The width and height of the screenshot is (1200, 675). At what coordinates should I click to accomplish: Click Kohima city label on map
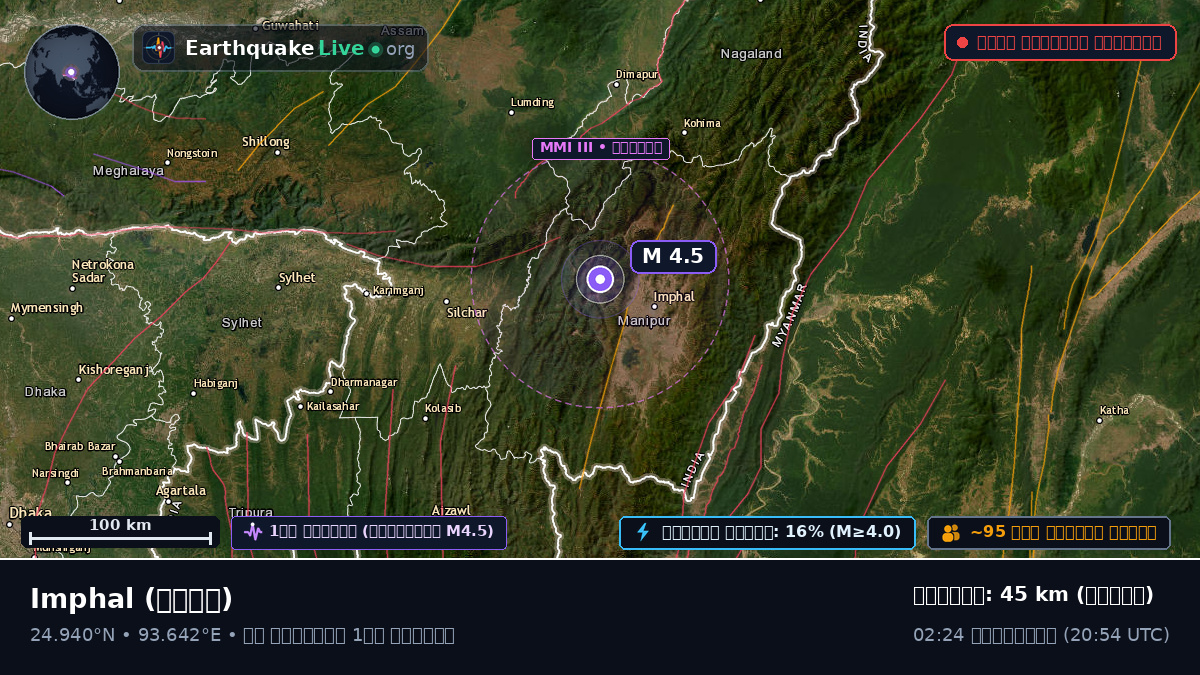pos(702,124)
